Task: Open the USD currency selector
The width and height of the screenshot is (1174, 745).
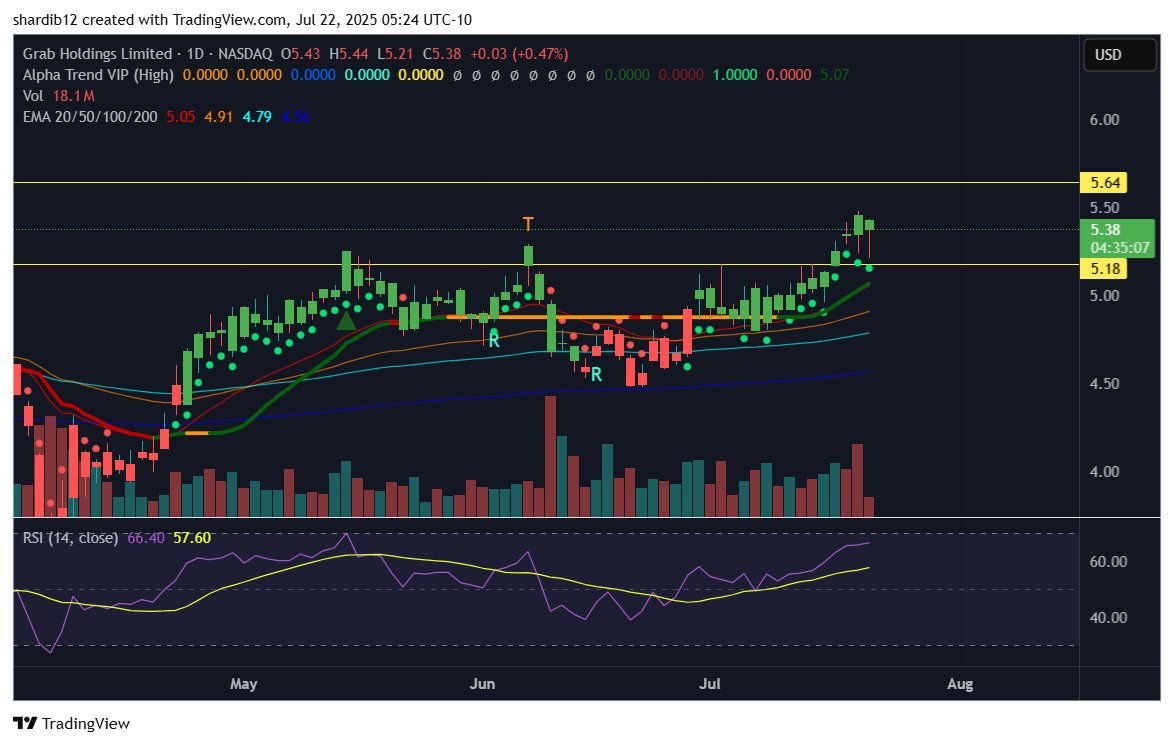Action: [x=1119, y=55]
